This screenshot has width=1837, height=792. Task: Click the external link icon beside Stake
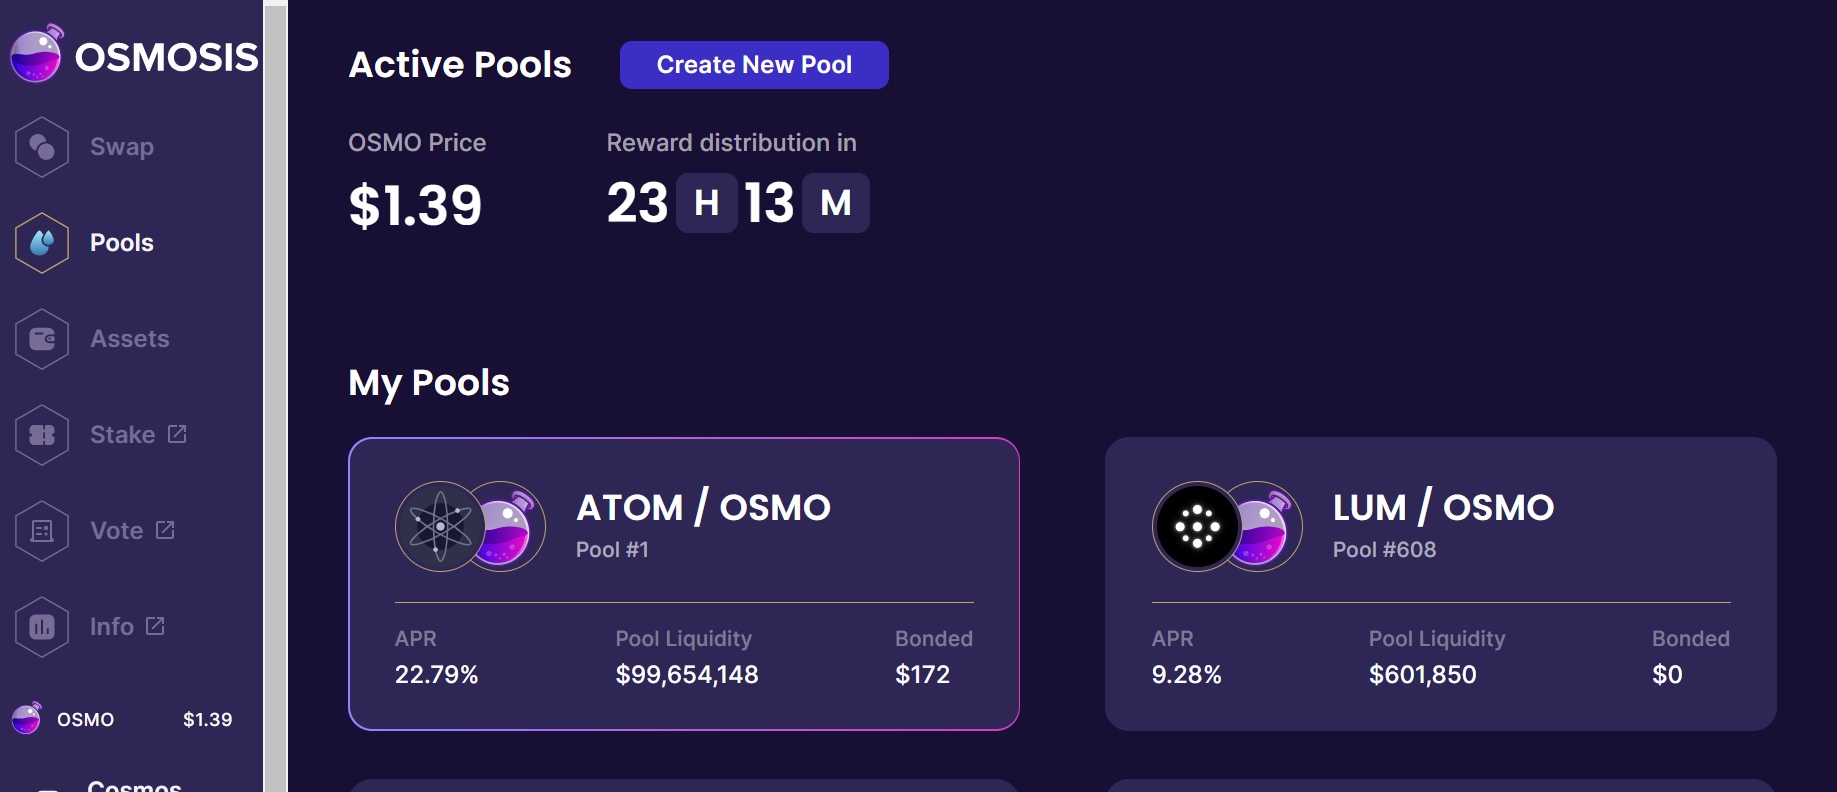click(177, 434)
